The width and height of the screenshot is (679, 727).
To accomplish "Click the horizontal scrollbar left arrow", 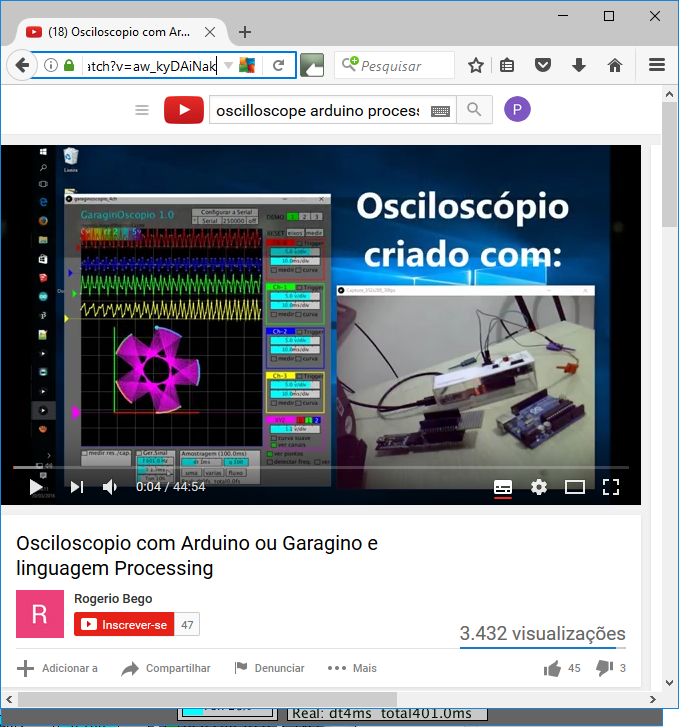I will (x=9, y=699).
